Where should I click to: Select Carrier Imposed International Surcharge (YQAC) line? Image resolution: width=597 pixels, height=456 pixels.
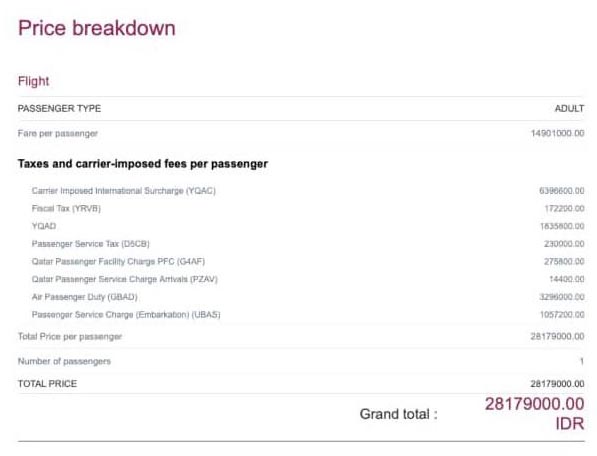124,191
